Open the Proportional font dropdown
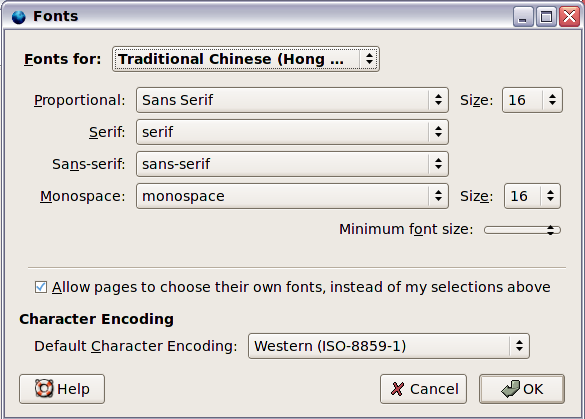585x419 pixels. (292, 100)
